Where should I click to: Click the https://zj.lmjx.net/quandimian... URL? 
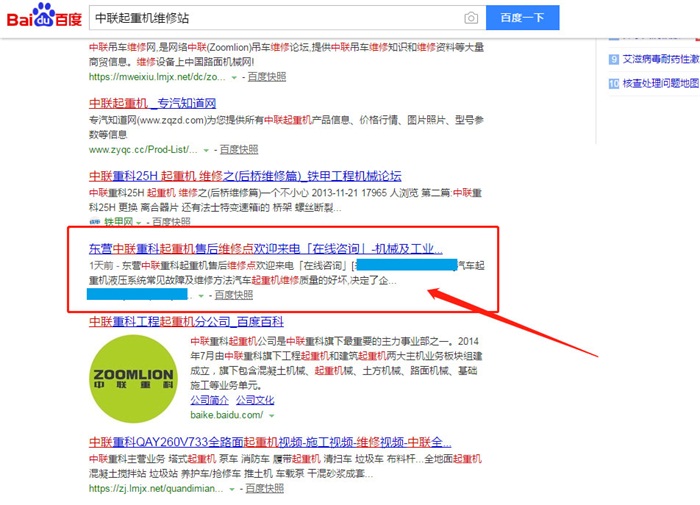click(x=156, y=488)
